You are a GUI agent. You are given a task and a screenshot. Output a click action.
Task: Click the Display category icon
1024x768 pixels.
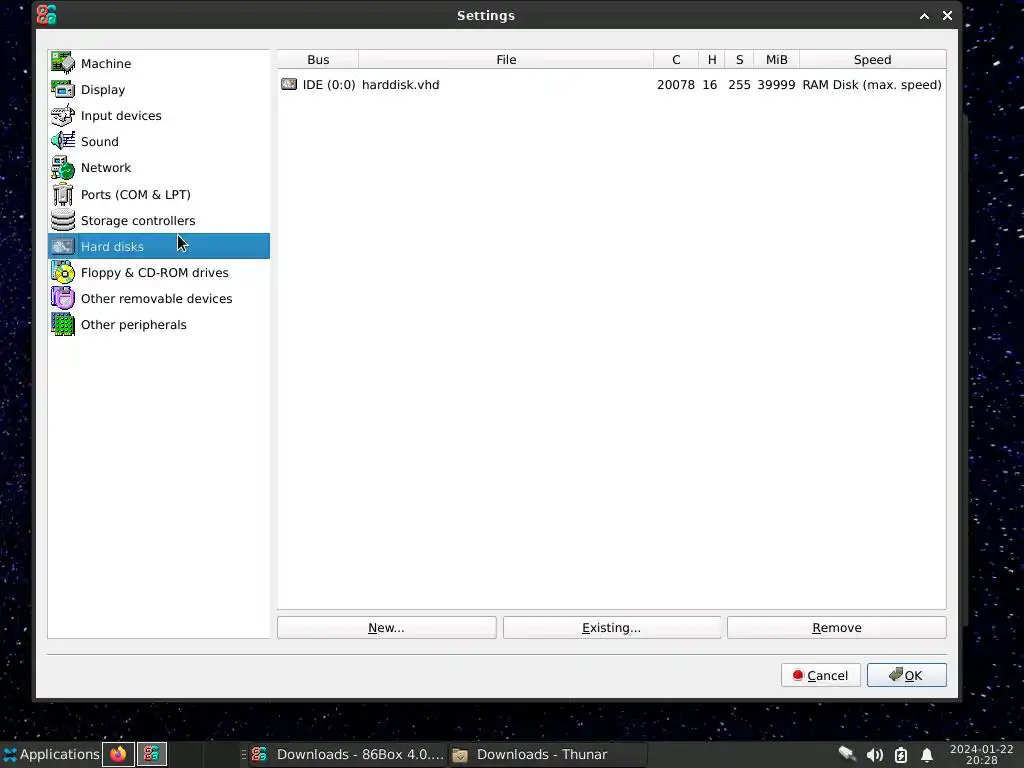click(x=63, y=89)
